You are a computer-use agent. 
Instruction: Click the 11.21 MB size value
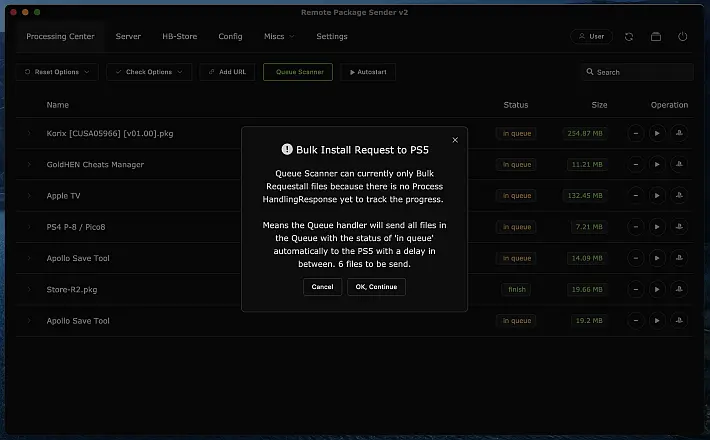point(587,165)
